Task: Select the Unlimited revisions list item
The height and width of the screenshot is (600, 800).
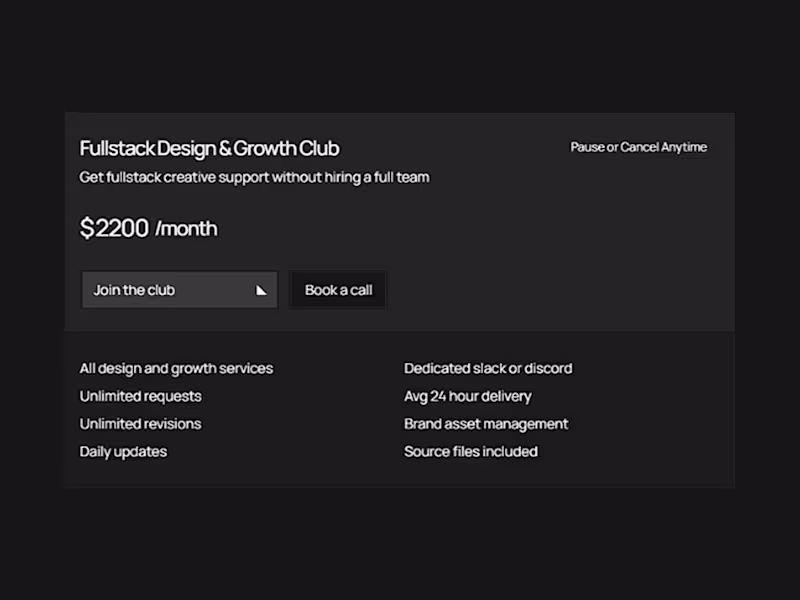Action: pos(140,423)
